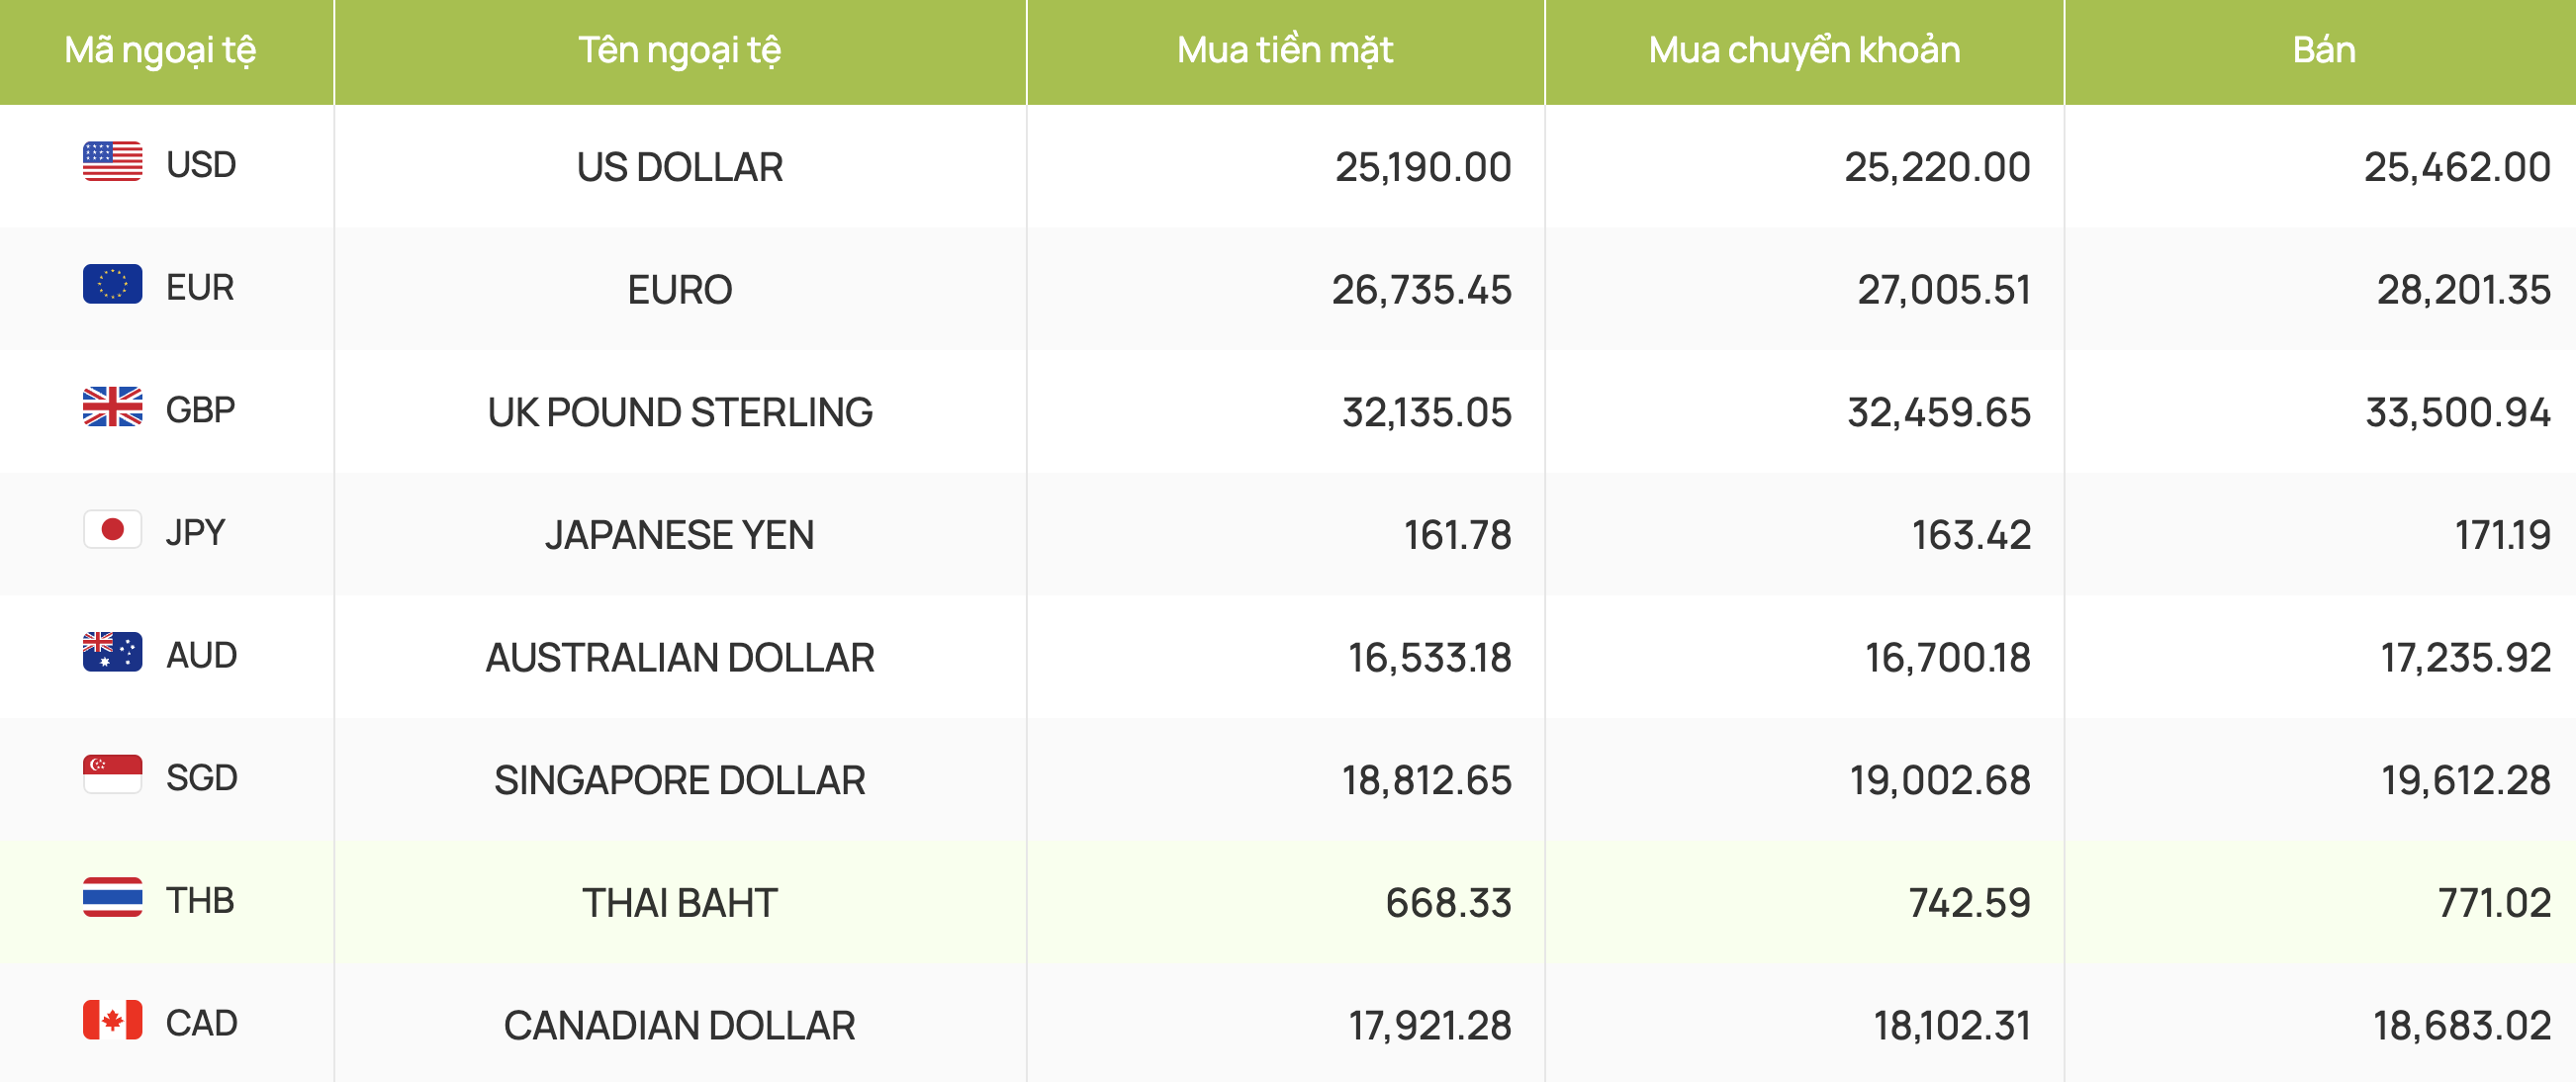Click the Thailand flag icon beside THB
Screen dimensions: 2576x1082
click(x=112, y=898)
